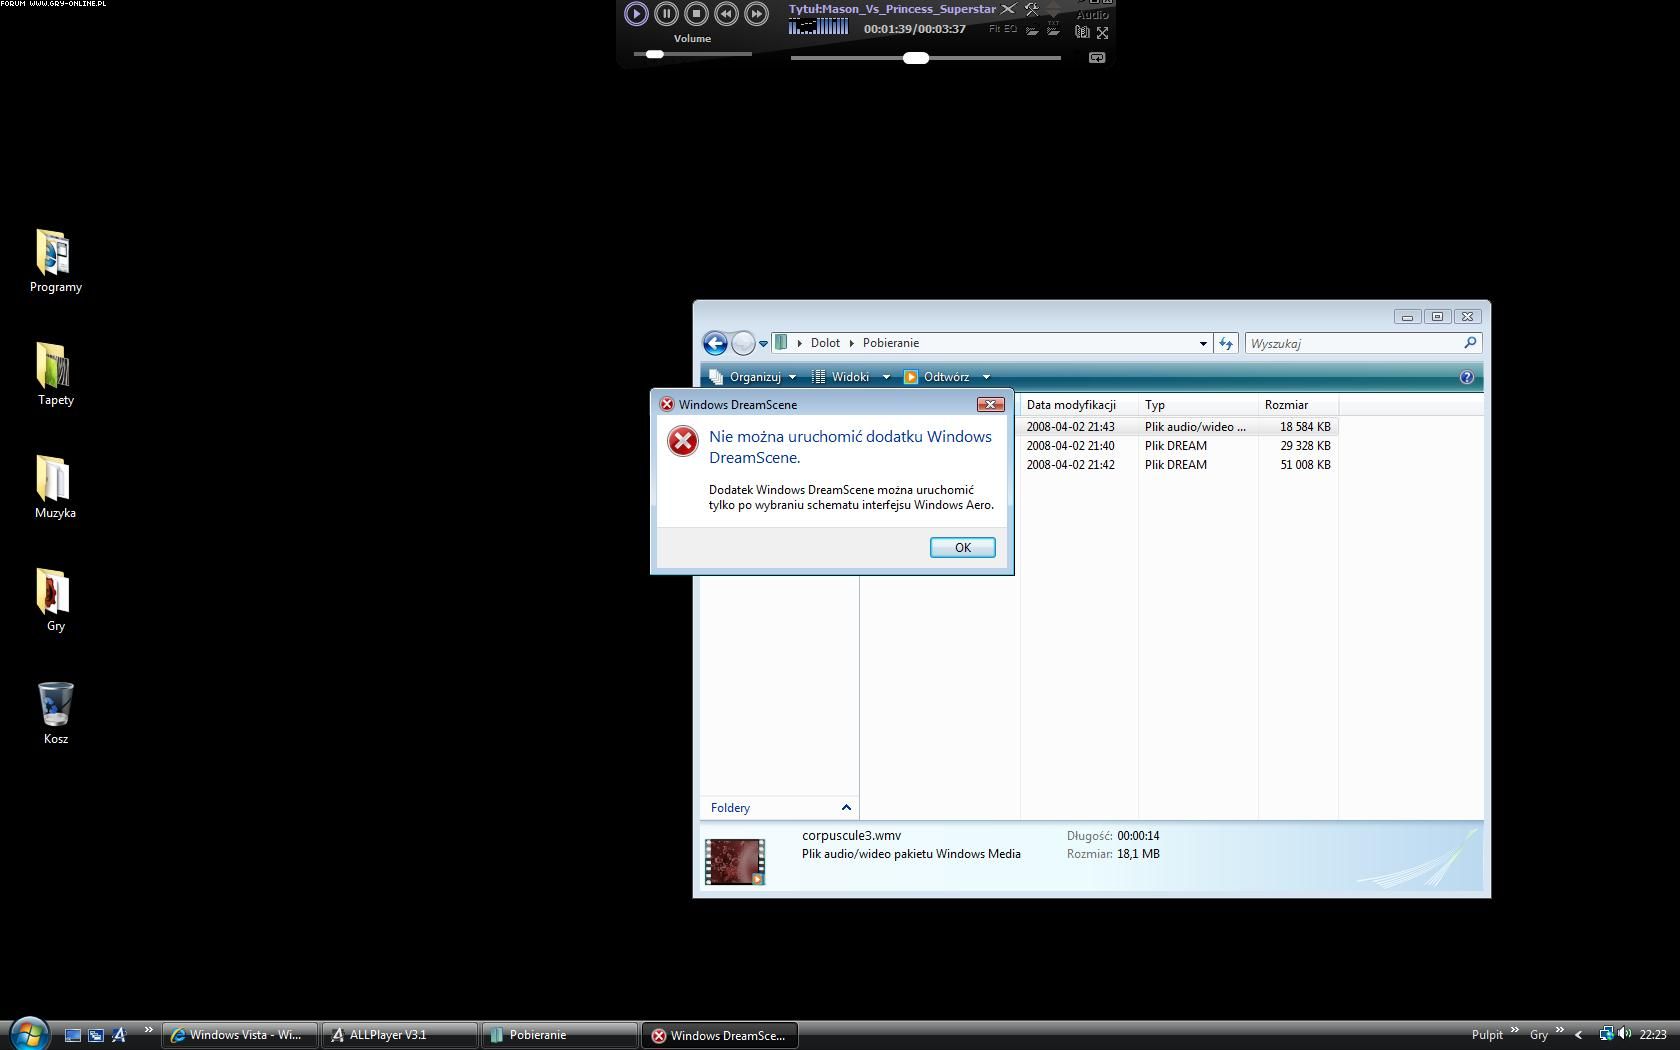1680x1050 pixels.
Task: Sort by the Rozmiar column header
Action: [x=1298, y=405]
